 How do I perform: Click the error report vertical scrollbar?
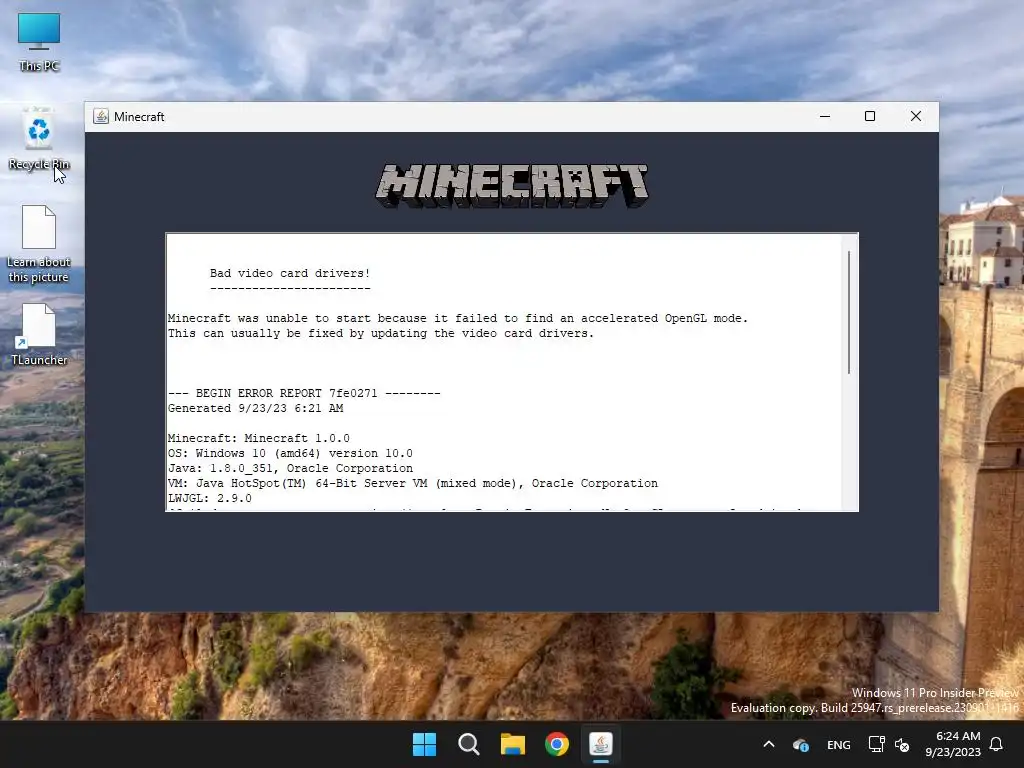(849, 312)
